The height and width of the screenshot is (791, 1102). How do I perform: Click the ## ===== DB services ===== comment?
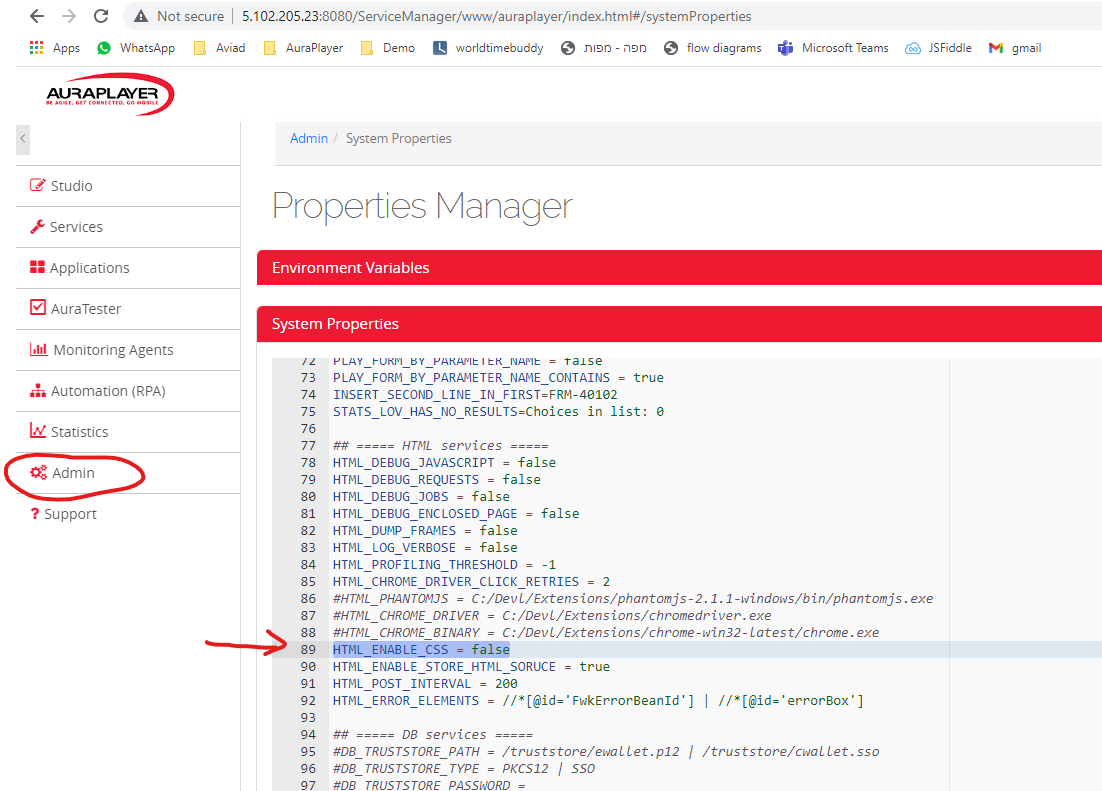(x=433, y=735)
